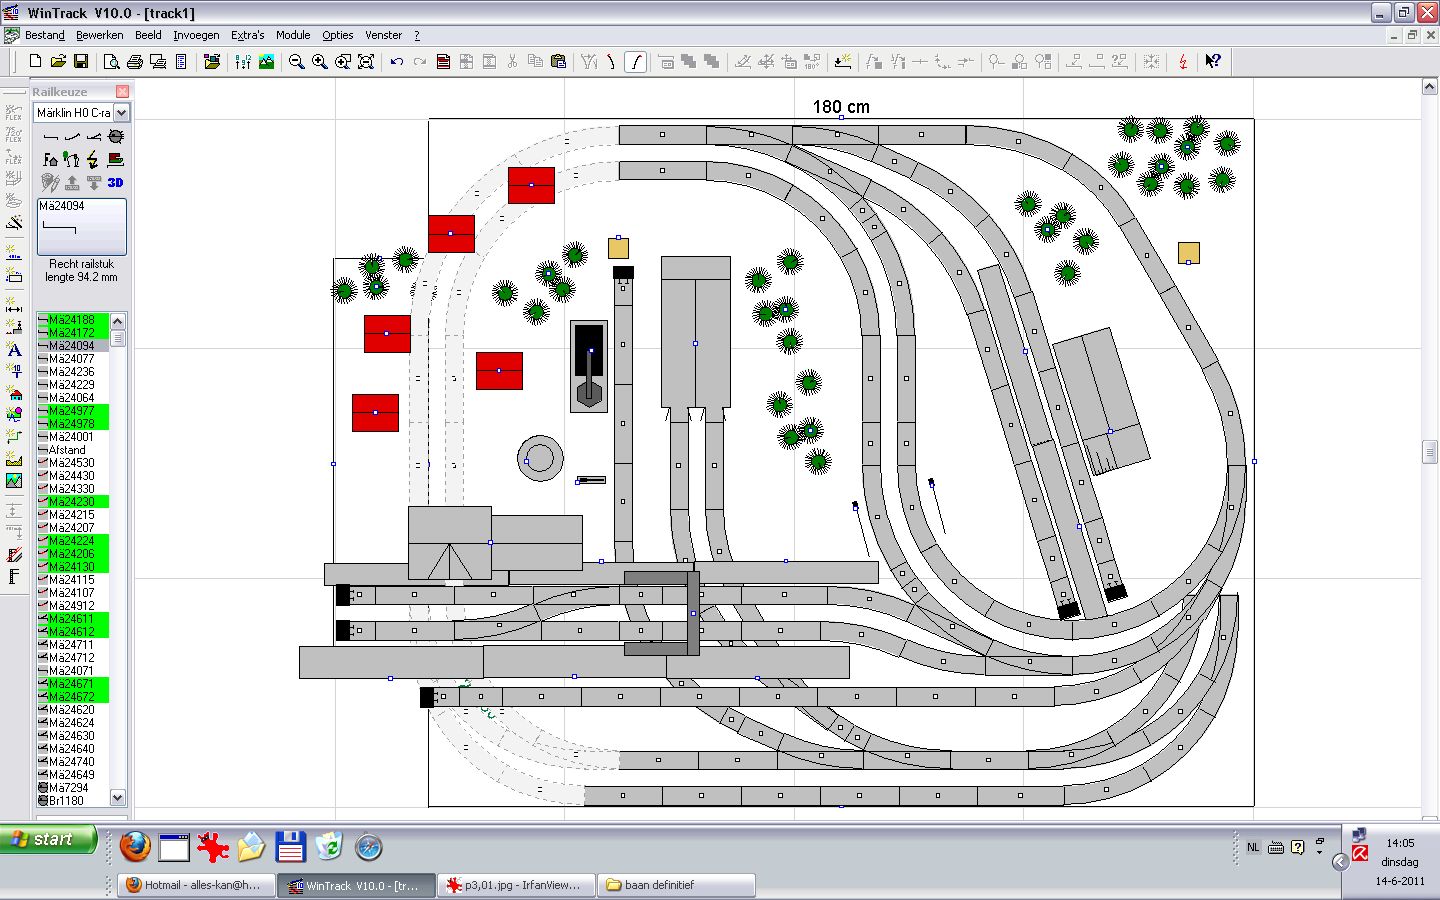Select the house icon in Railkeuze panel

pos(50,159)
